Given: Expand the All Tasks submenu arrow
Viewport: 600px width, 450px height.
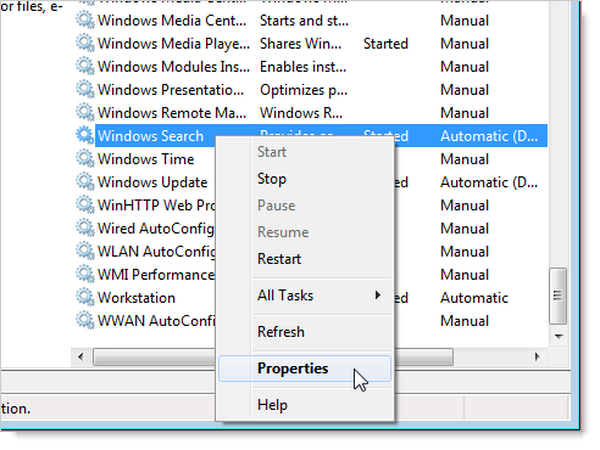Looking at the screenshot, I should 378,295.
